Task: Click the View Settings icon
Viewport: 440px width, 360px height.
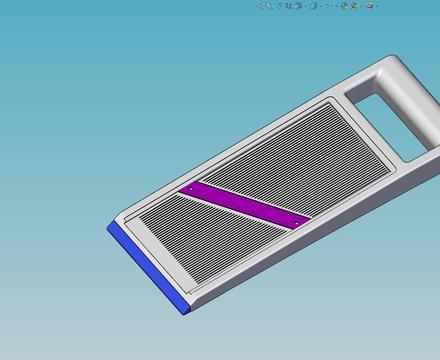Action: (370, 6)
